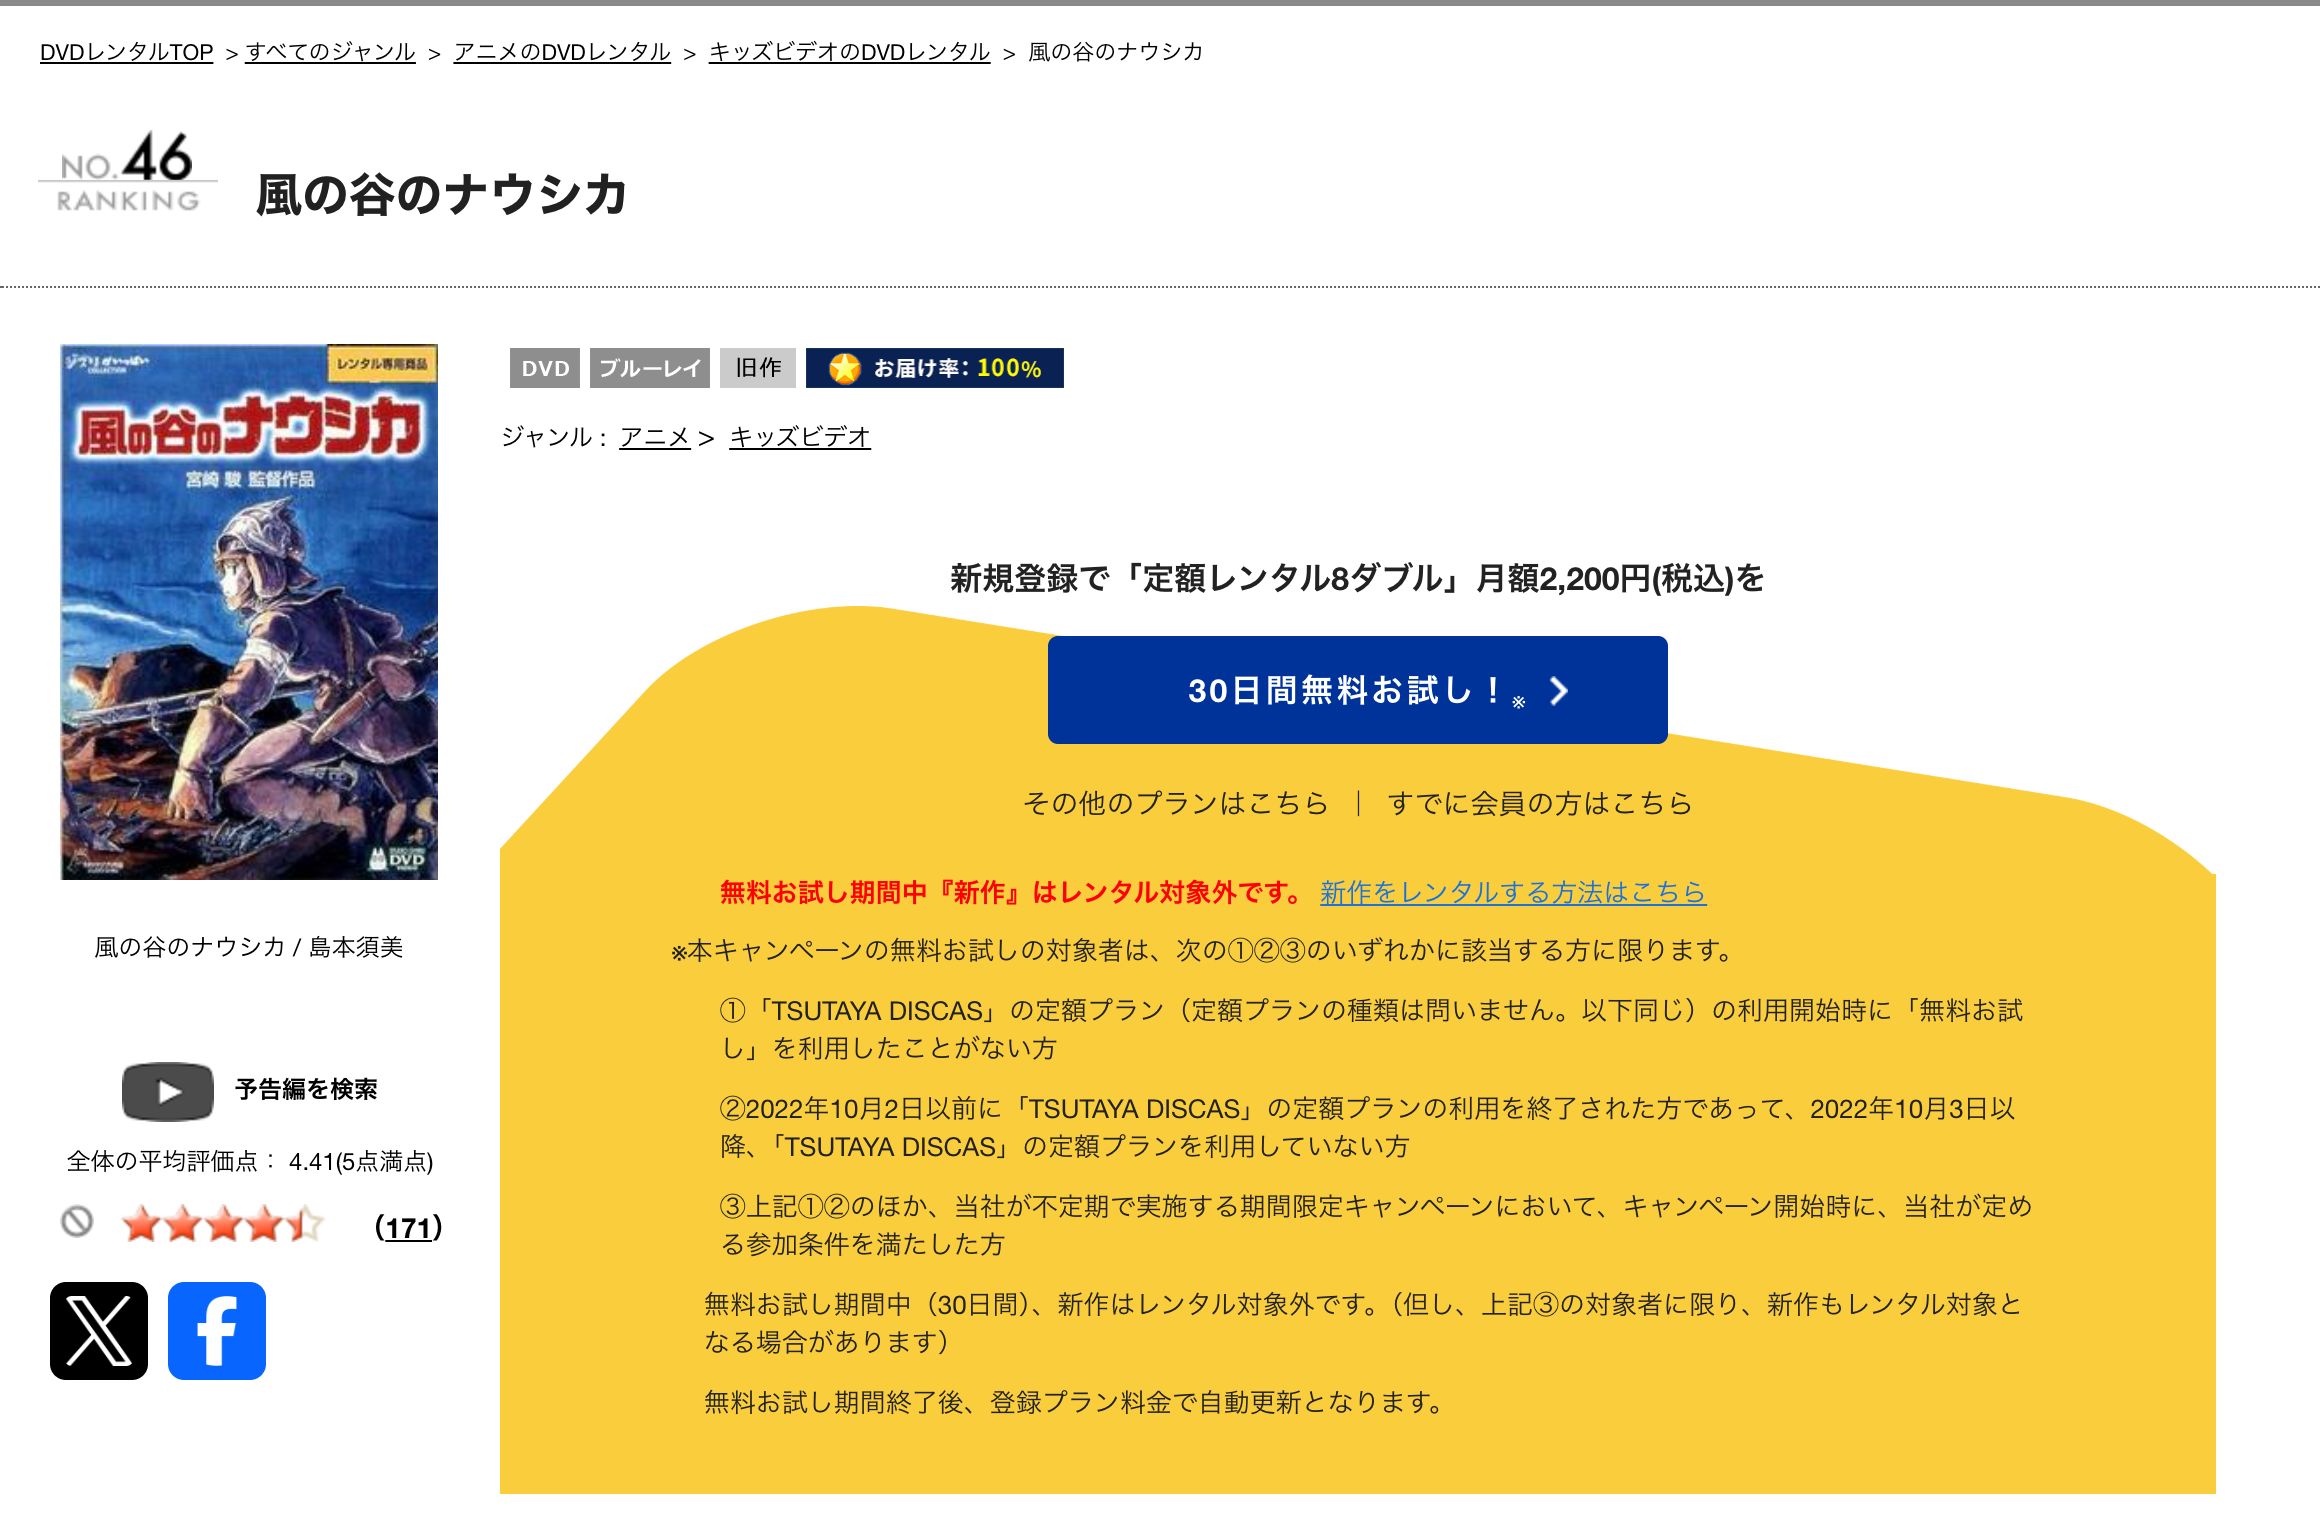This screenshot has width=2320, height=1526.
Task: Click the current breadcrumb 風の谷のナウシカ text
Action: [x=1115, y=52]
